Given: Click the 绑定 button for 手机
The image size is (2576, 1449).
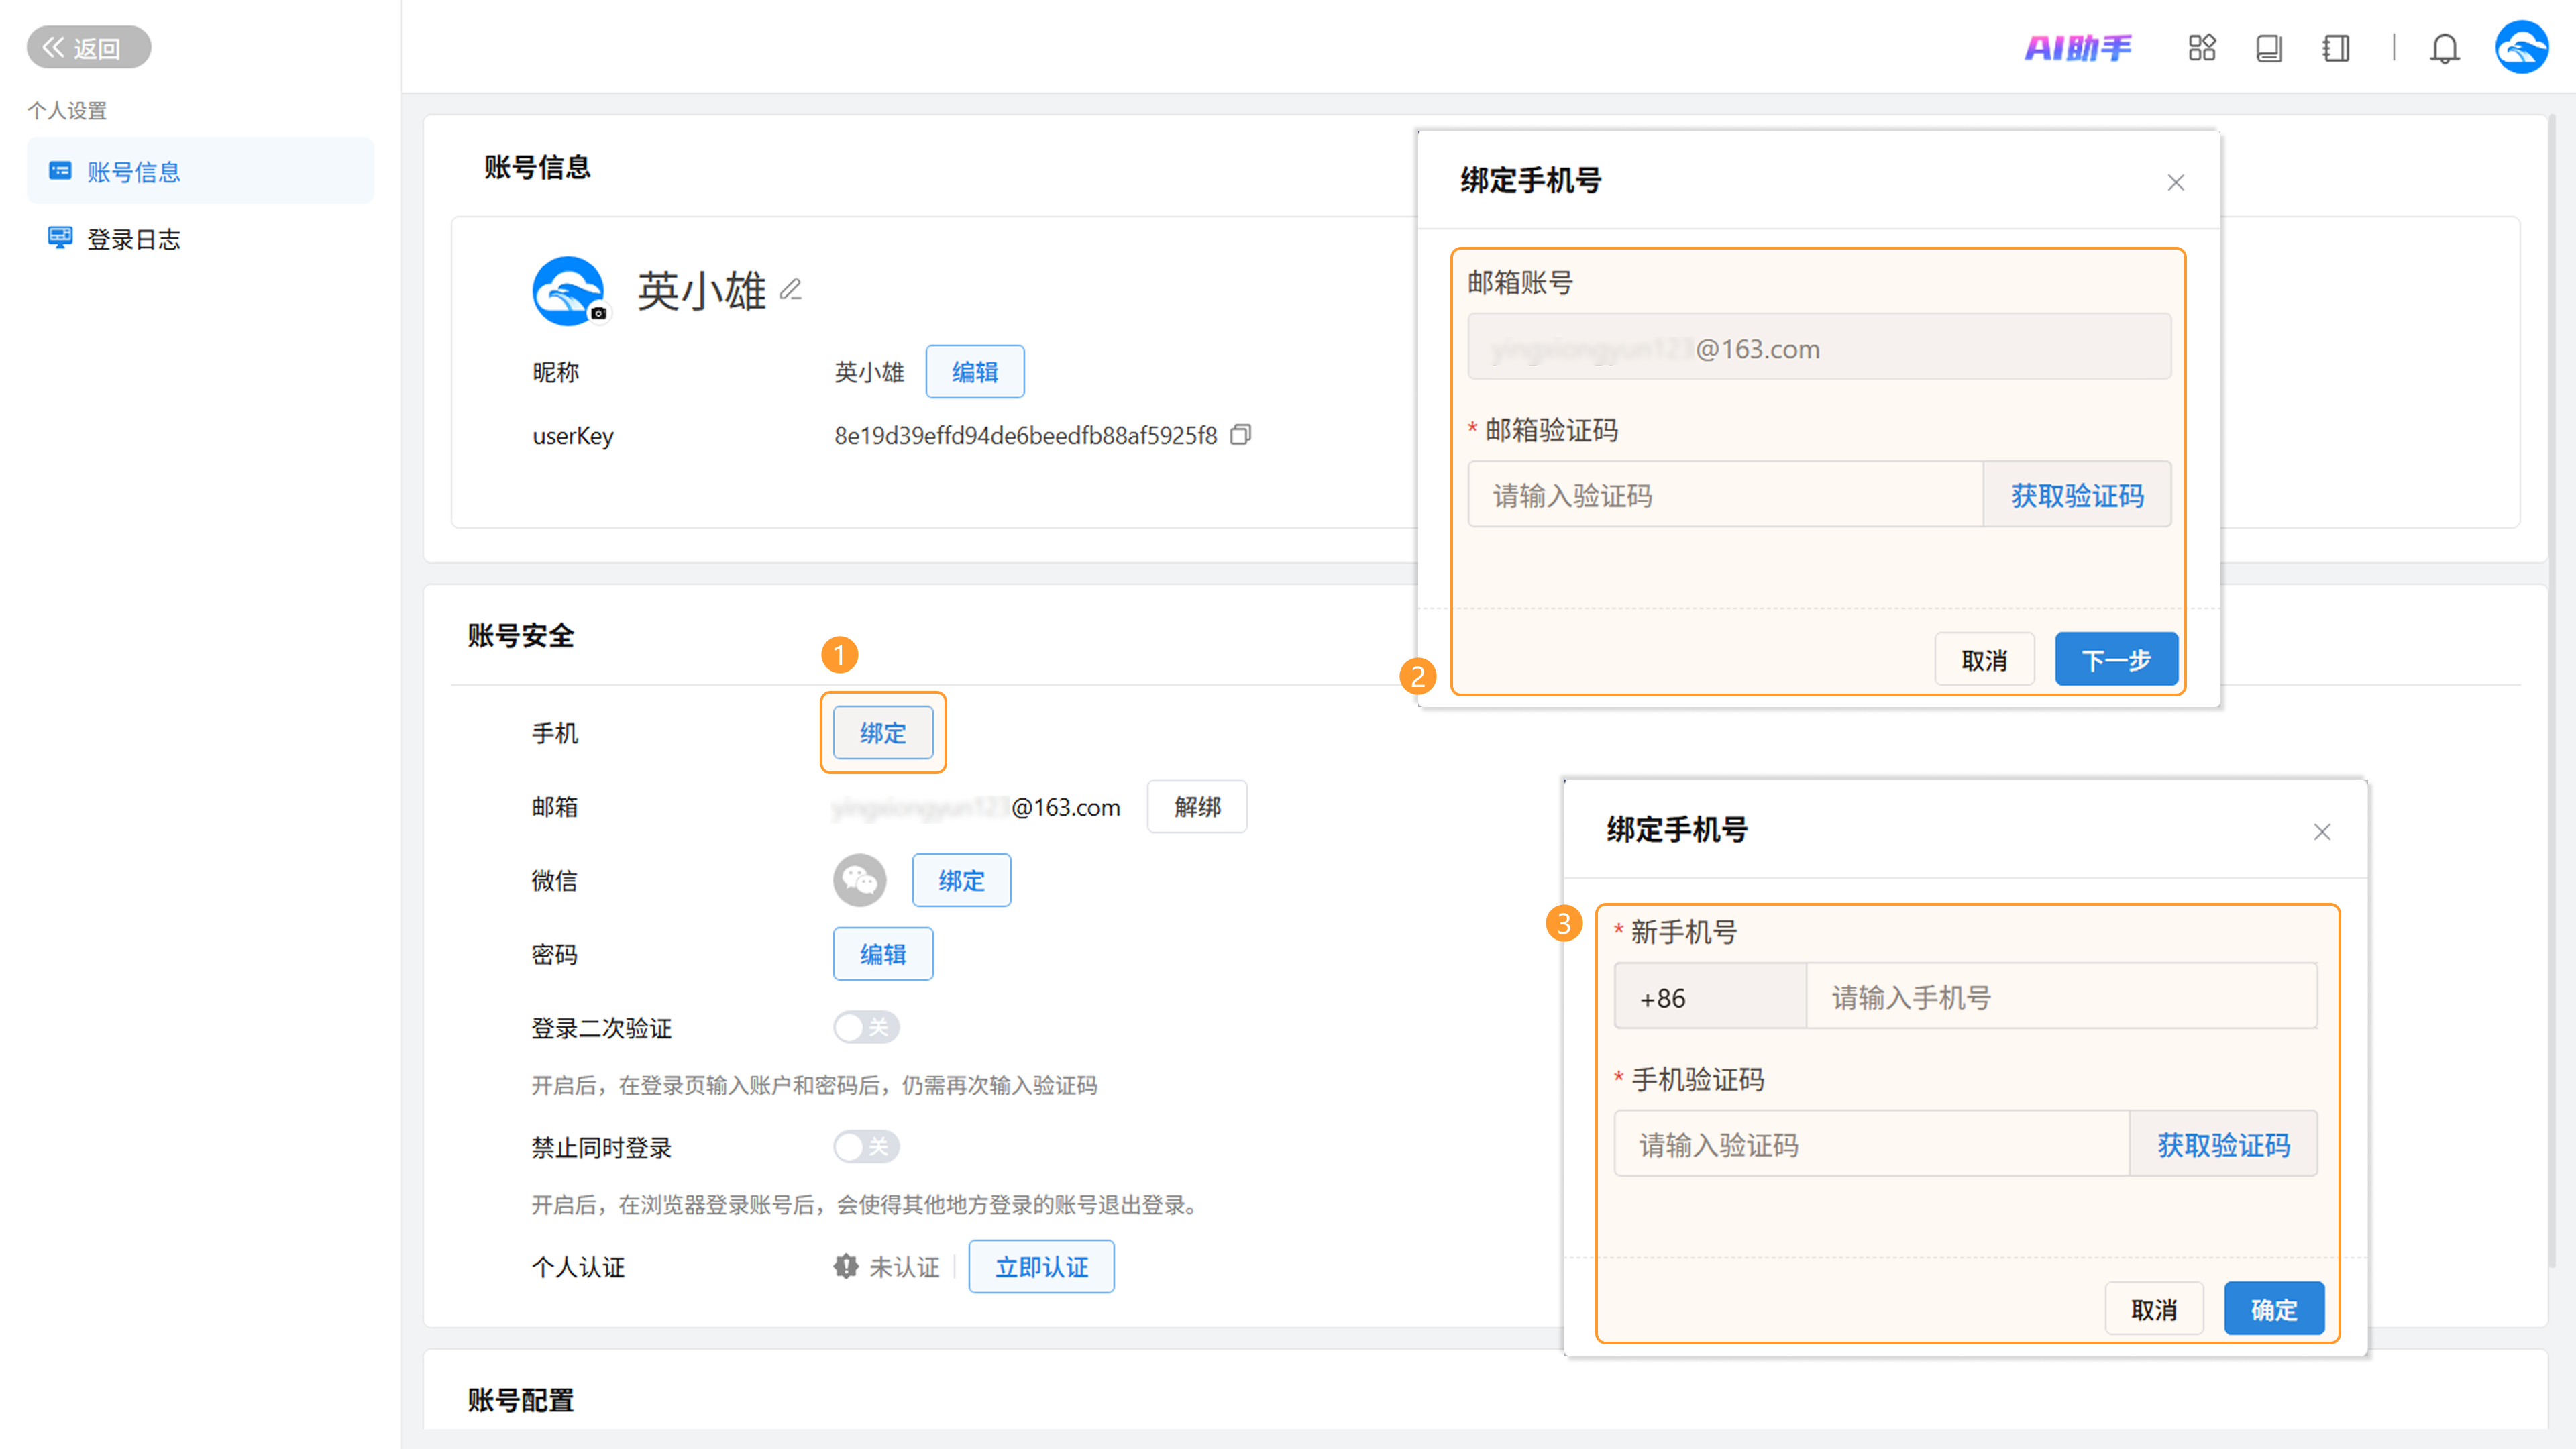Looking at the screenshot, I should pos(882,733).
